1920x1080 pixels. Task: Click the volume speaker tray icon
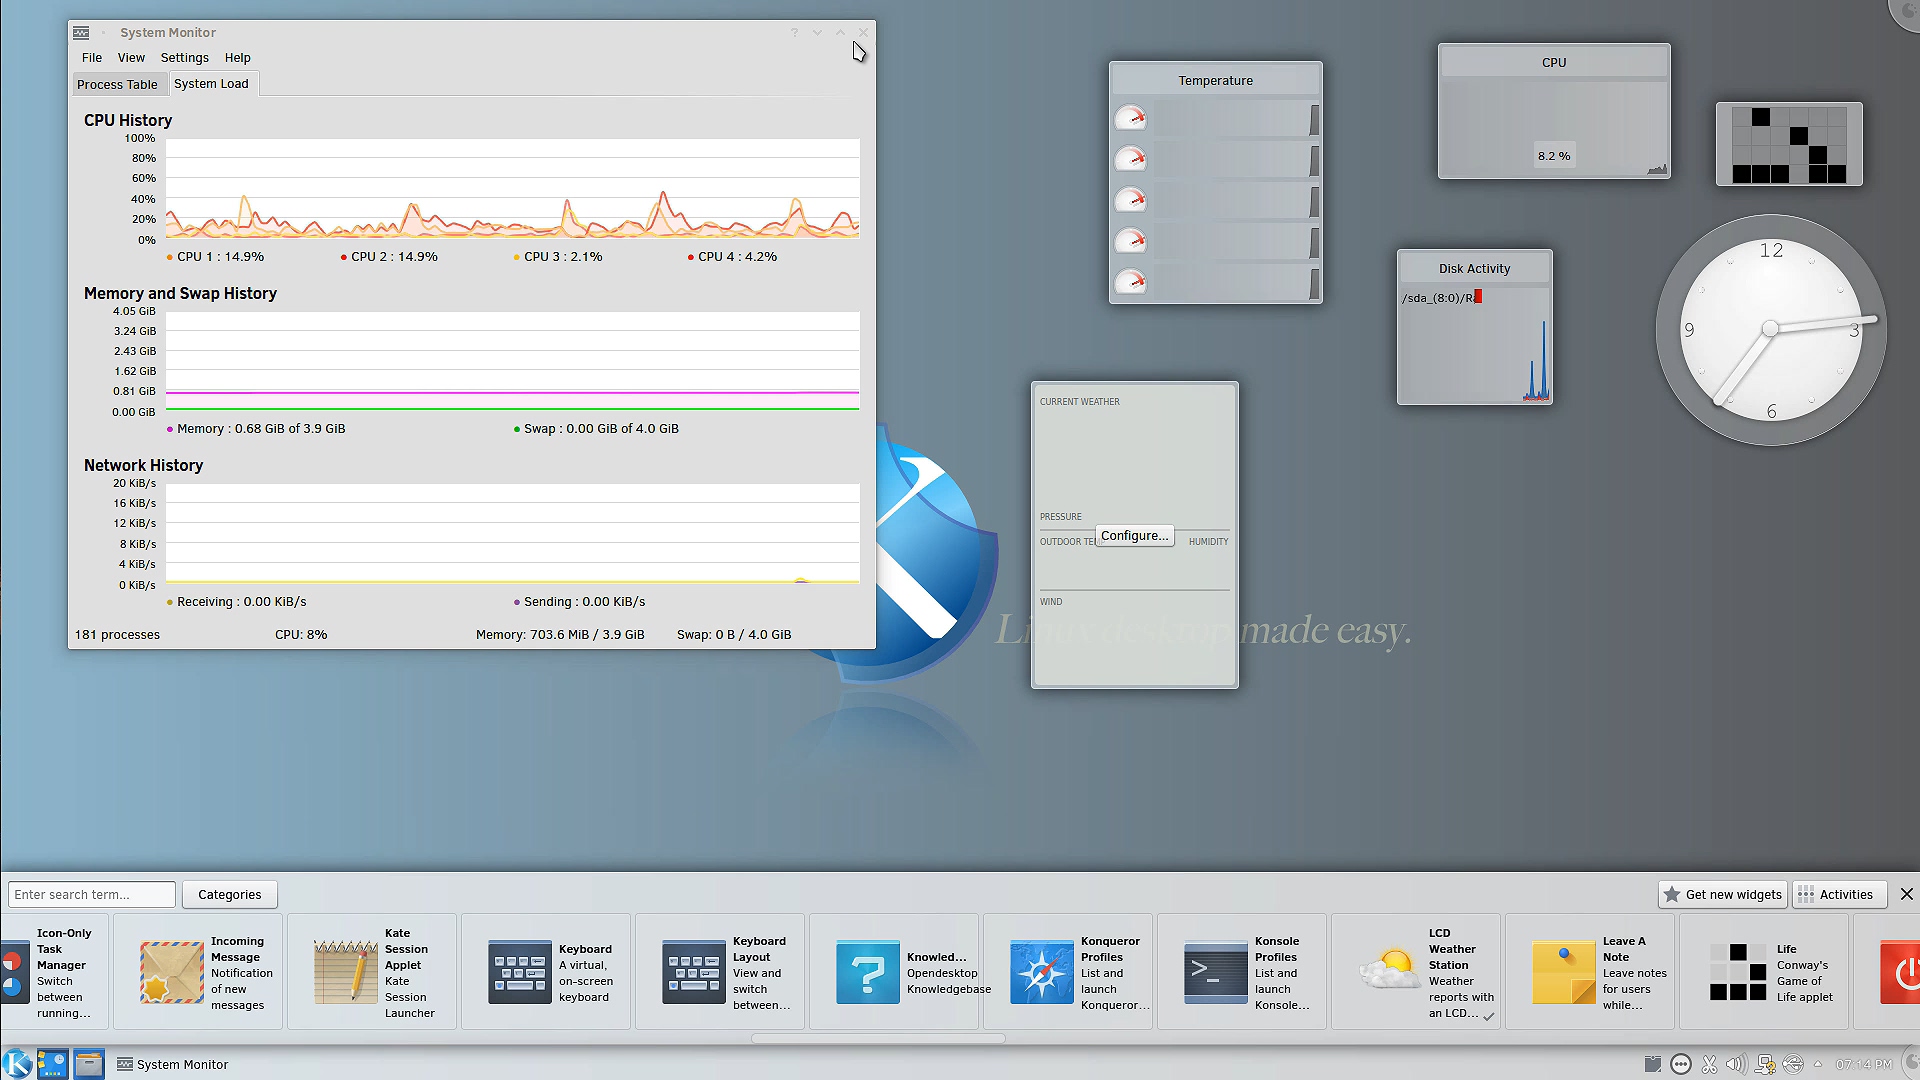(1737, 1064)
